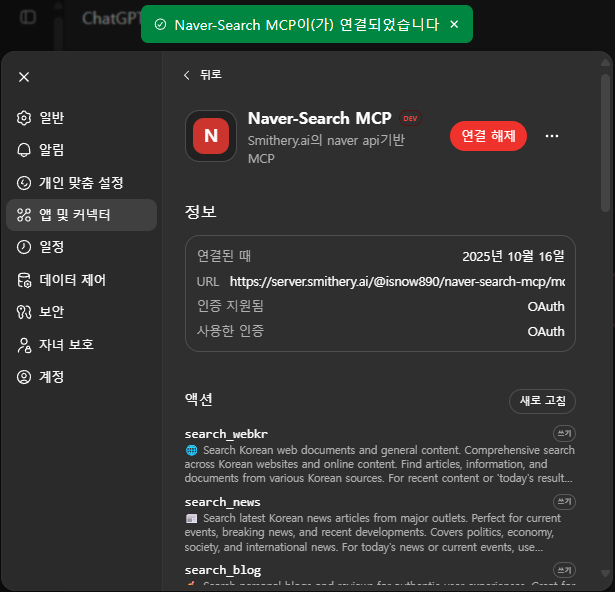615x592 pixels.
Task: Open the 계정 settings section
Action: click(x=82, y=377)
